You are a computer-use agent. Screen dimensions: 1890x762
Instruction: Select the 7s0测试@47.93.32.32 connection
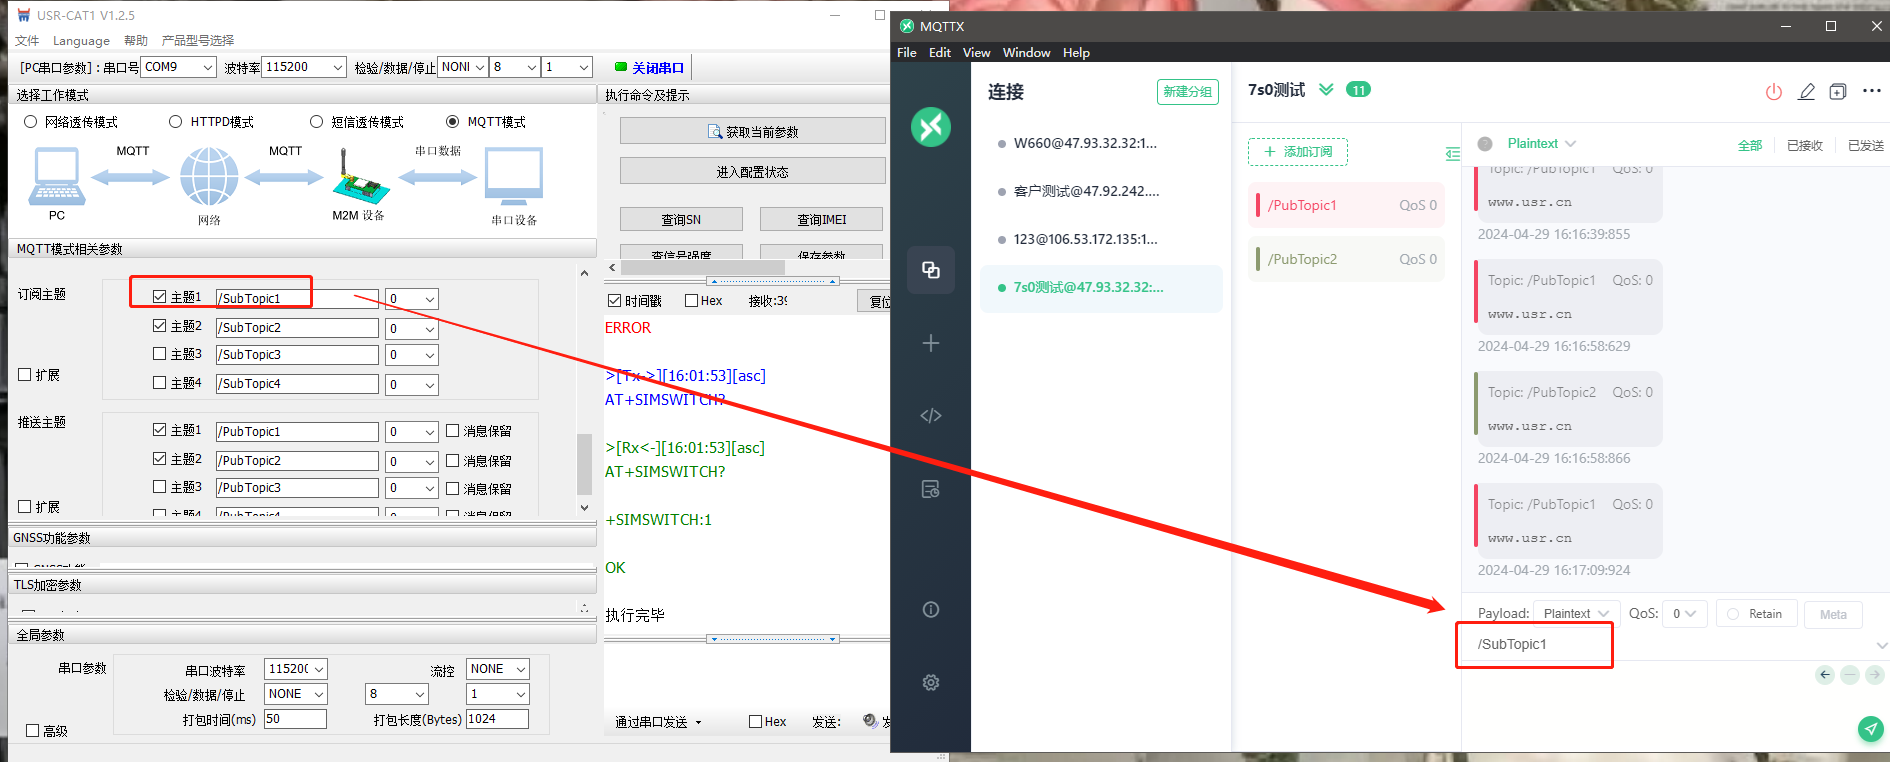1101,288
